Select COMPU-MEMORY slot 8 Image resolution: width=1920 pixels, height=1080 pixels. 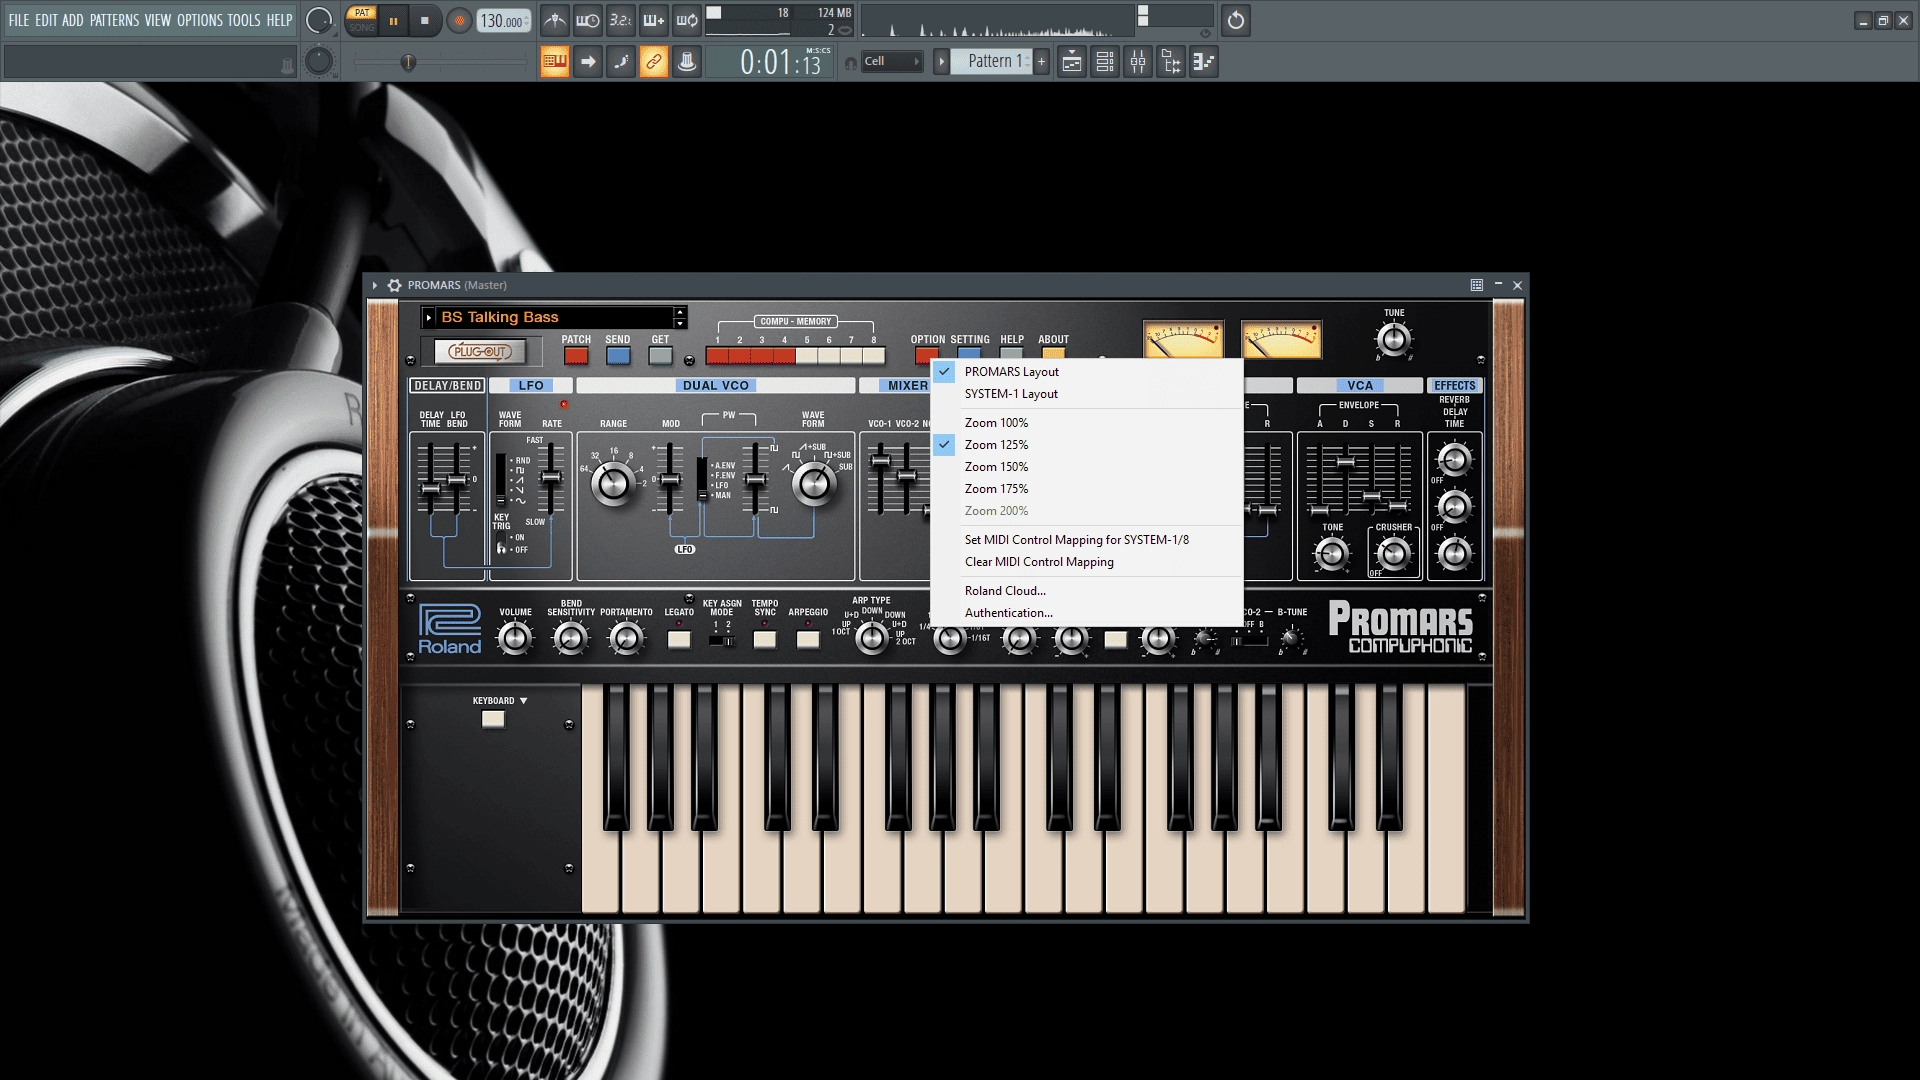click(x=874, y=355)
